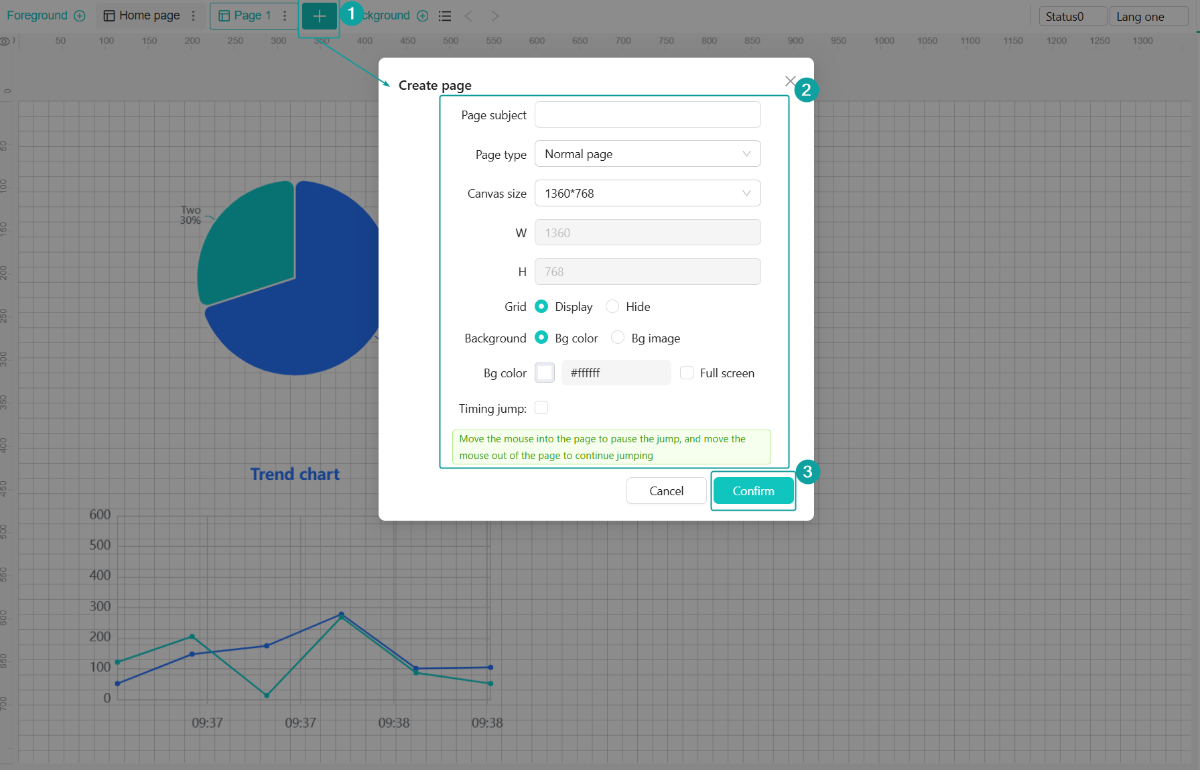
Task: Choose the Bg image background option
Action: [x=618, y=338]
